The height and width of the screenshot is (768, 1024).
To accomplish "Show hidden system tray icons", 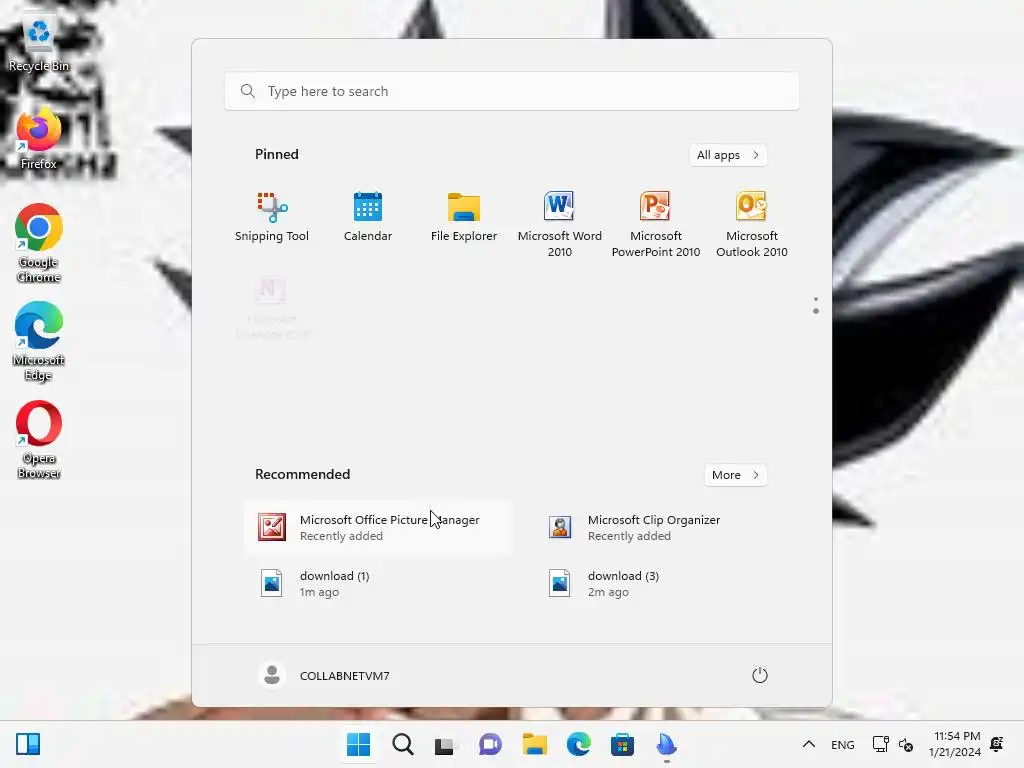I will click(808, 744).
